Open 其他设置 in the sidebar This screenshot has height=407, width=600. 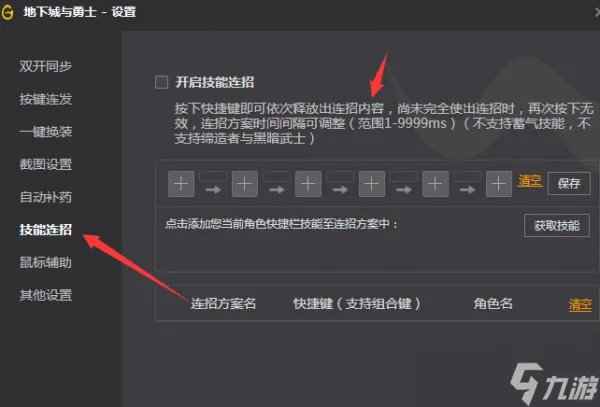click(x=46, y=295)
